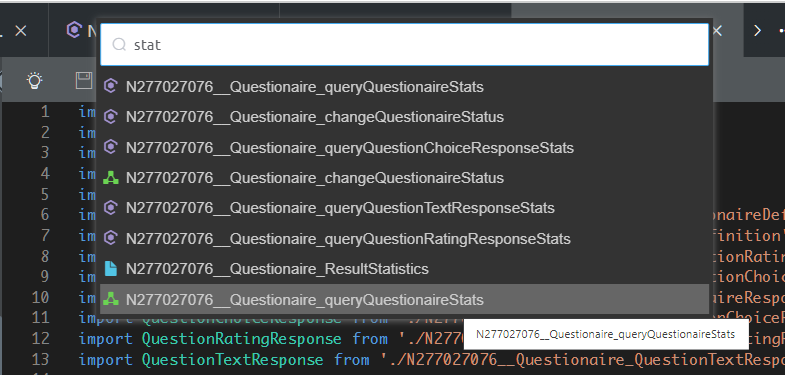Click purple hexagon icon beside queryQuestionTextResponseStats

pyautogui.click(x=111, y=207)
